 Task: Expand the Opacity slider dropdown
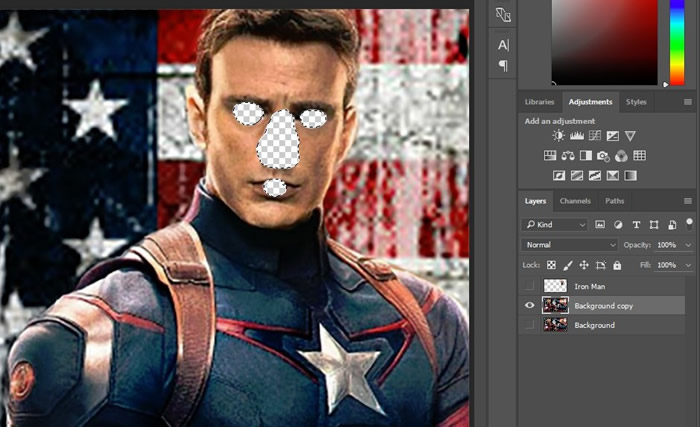coord(688,245)
